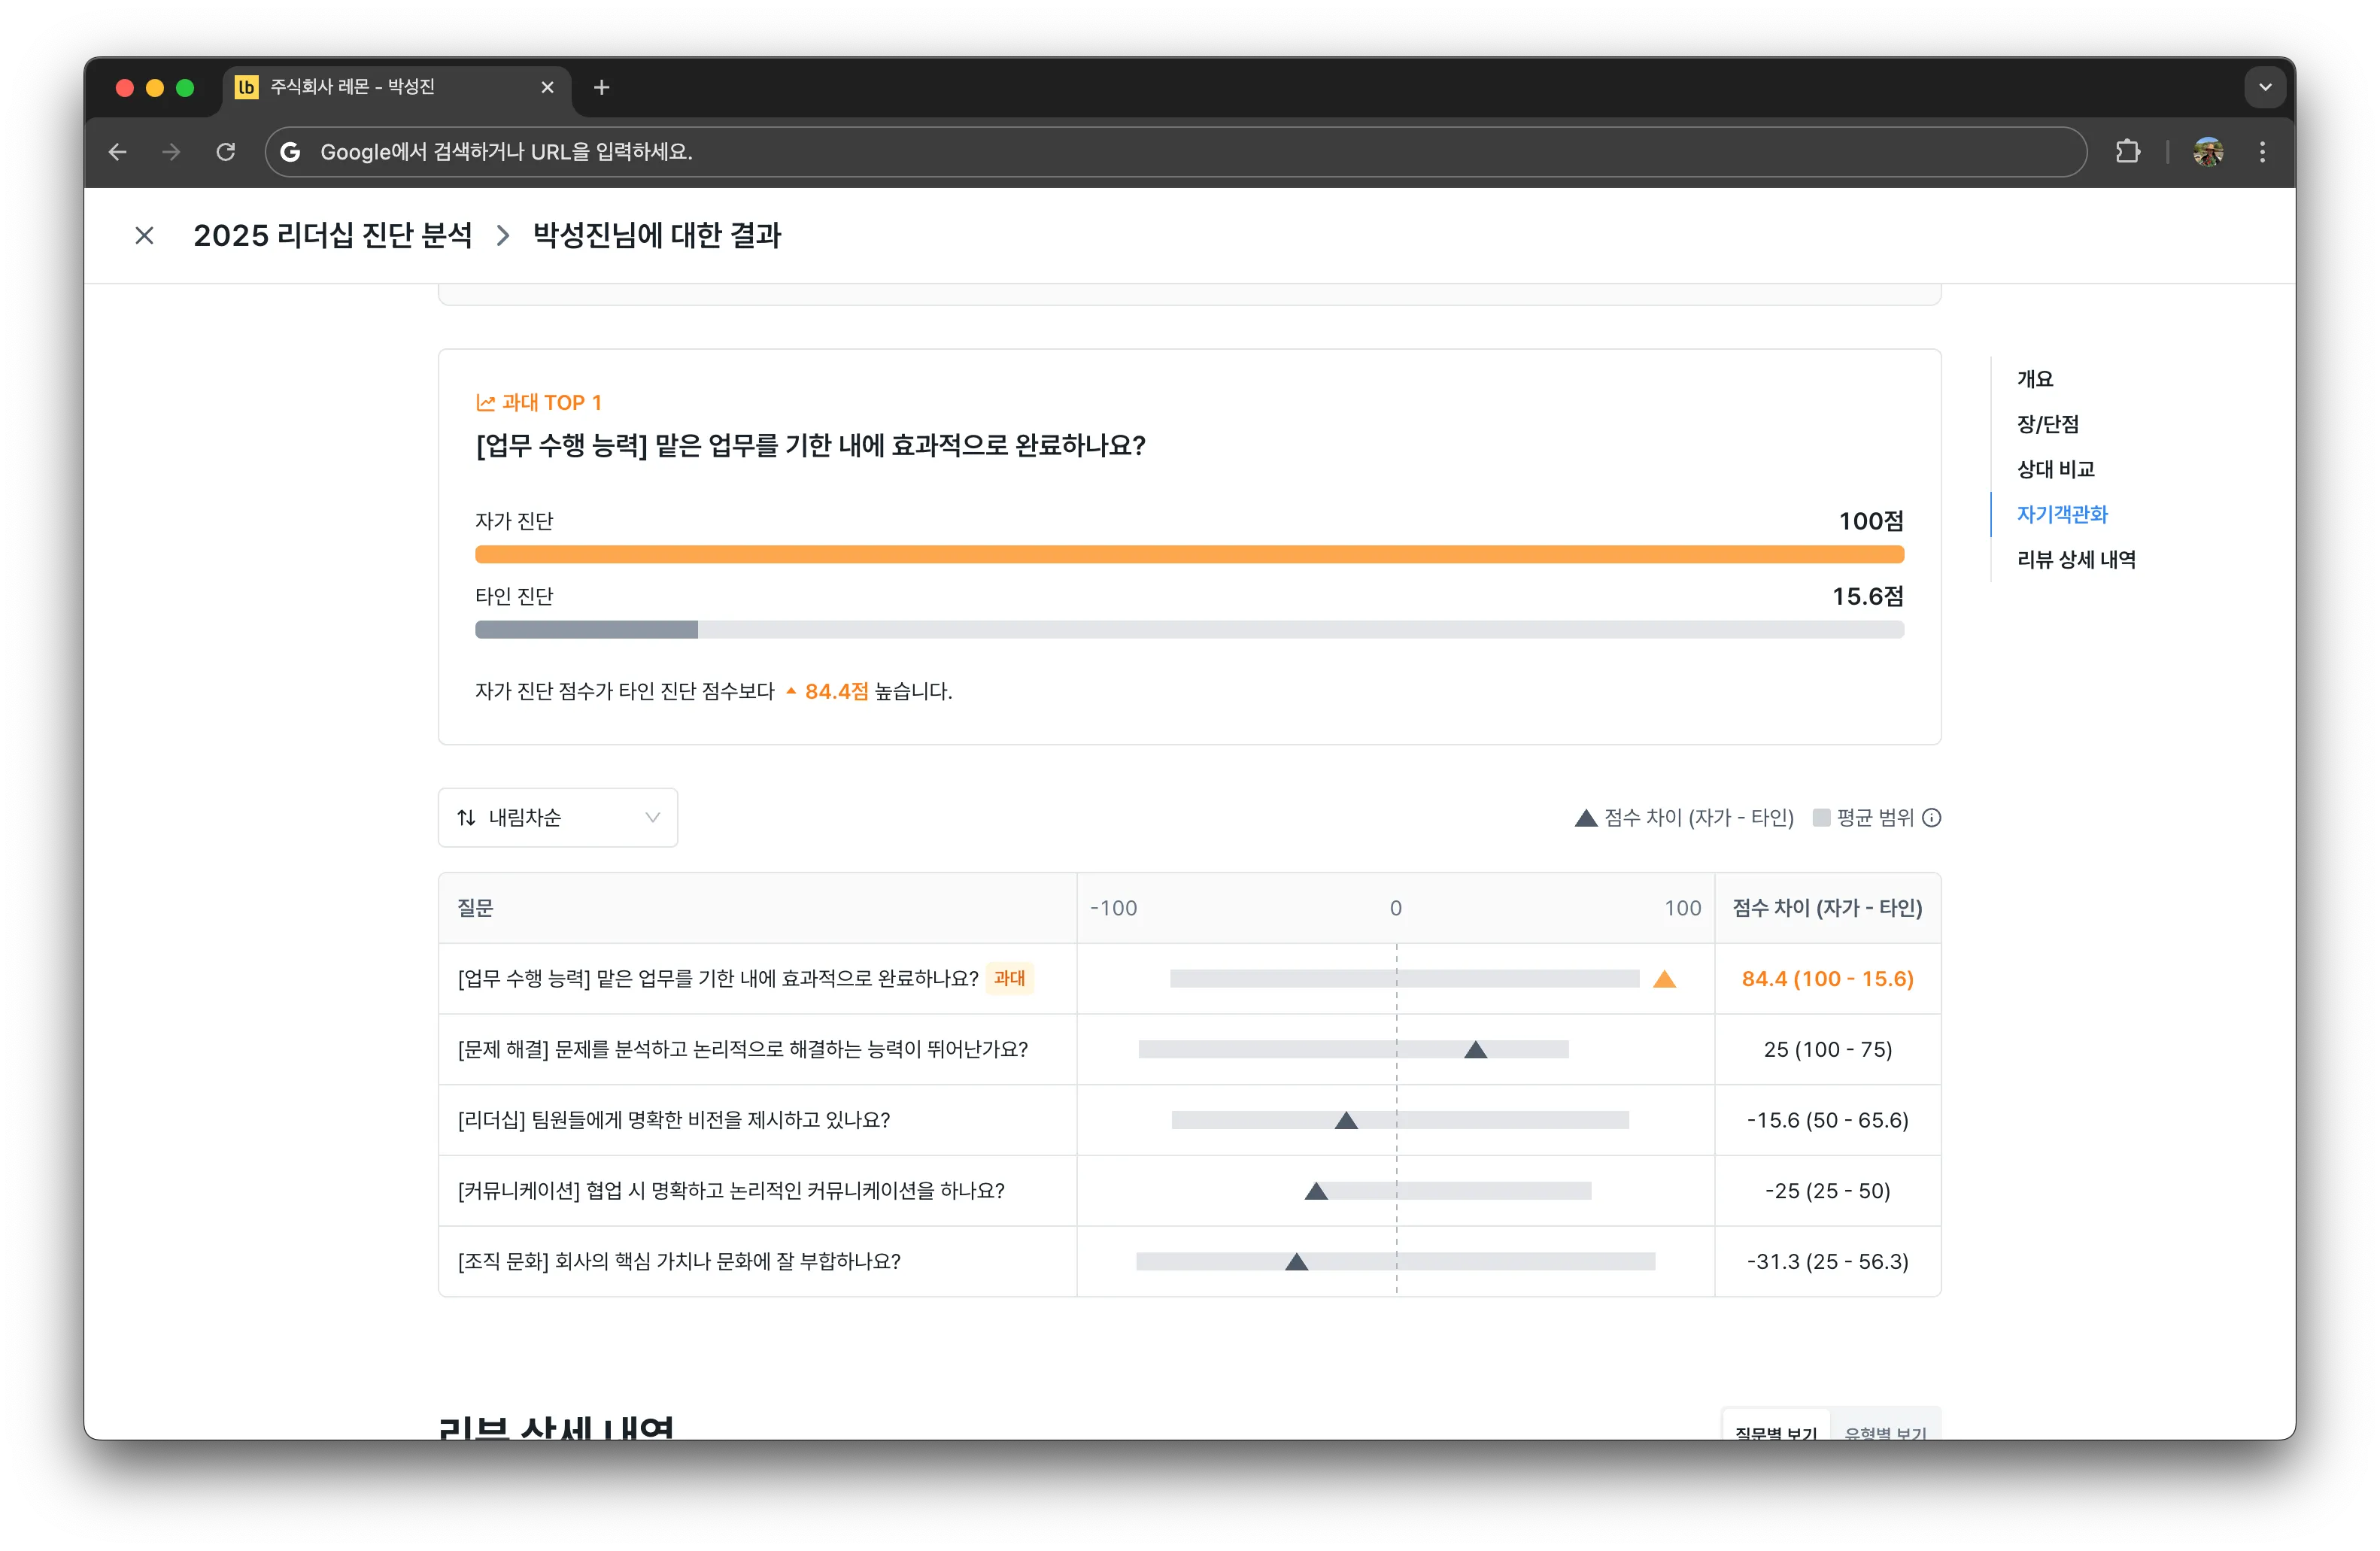Click the browser back arrow
Viewport: 2380px width, 1551px height.
pyautogui.click(x=118, y=152)
